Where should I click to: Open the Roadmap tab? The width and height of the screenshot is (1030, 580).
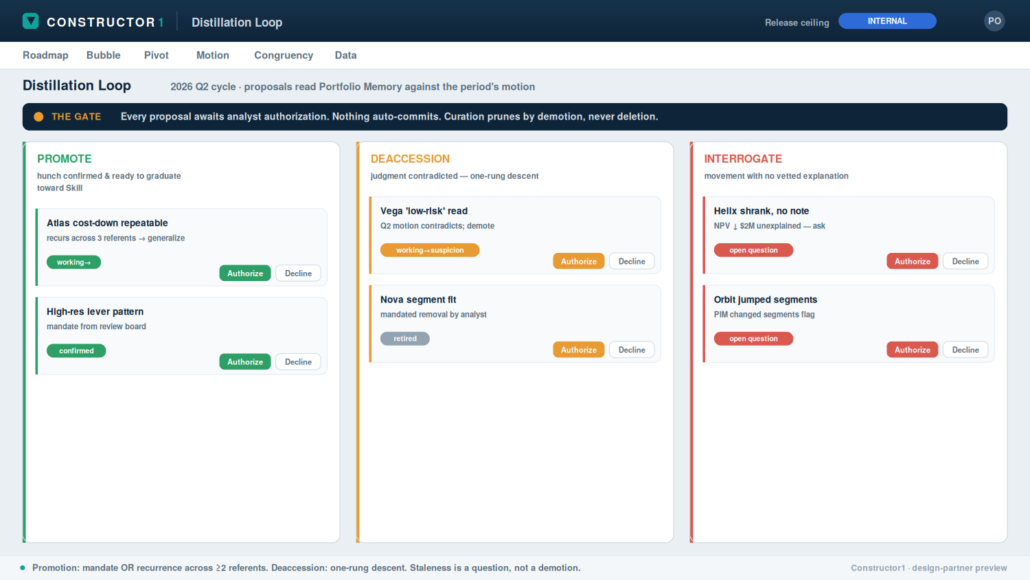(x=45, y=55)
